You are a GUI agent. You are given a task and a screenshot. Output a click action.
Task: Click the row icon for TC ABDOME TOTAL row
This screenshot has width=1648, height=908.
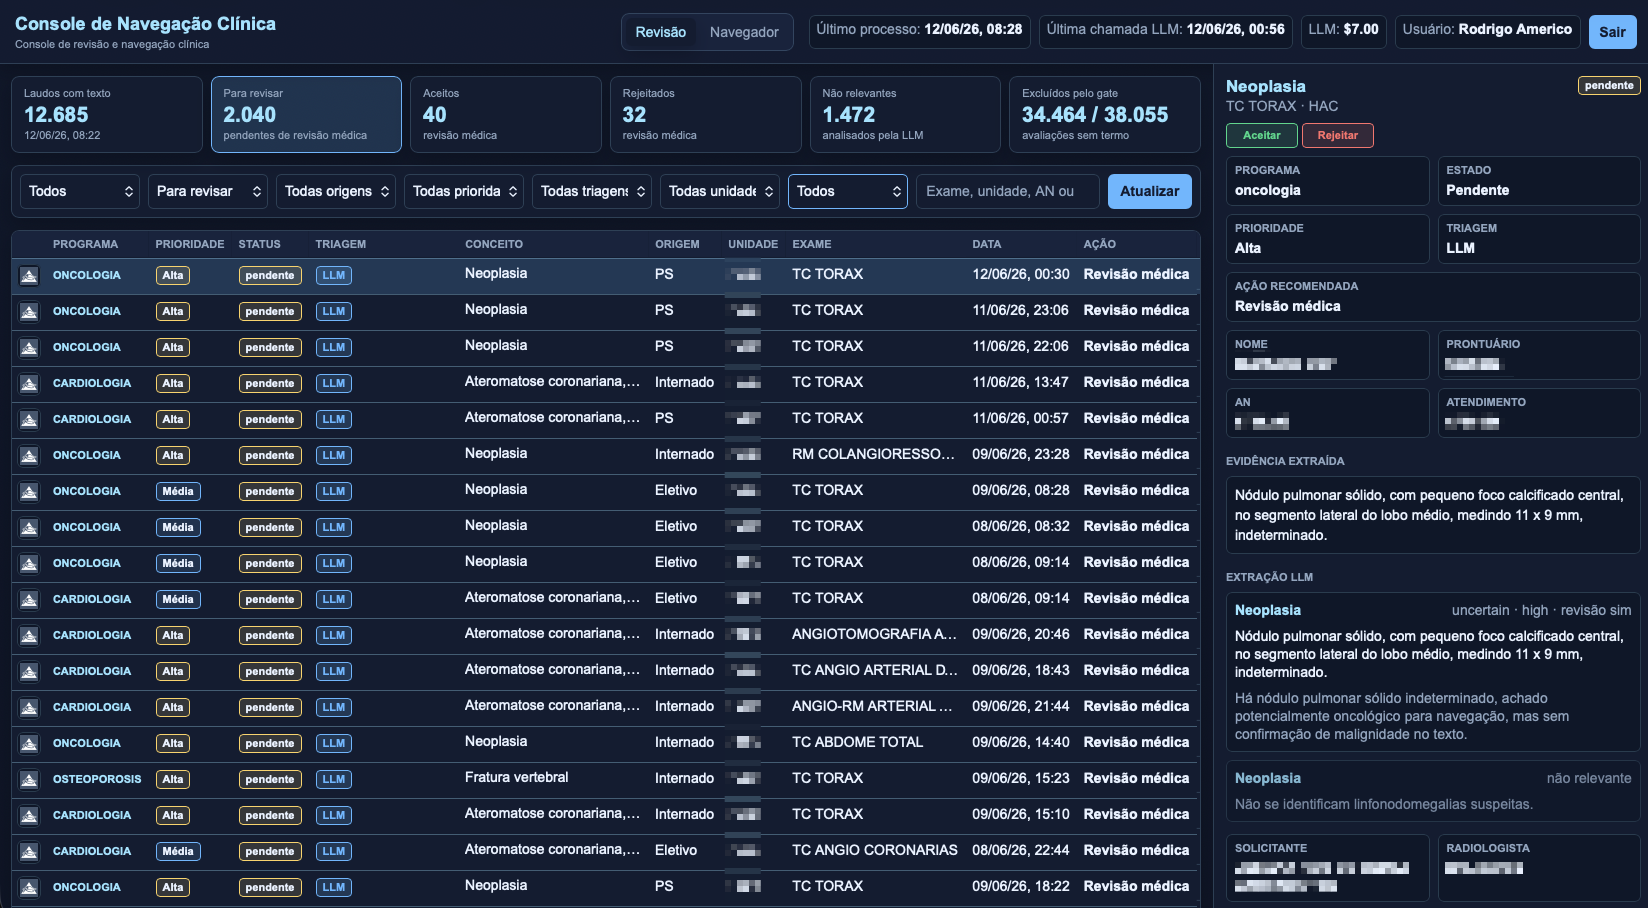click(29, 743)
